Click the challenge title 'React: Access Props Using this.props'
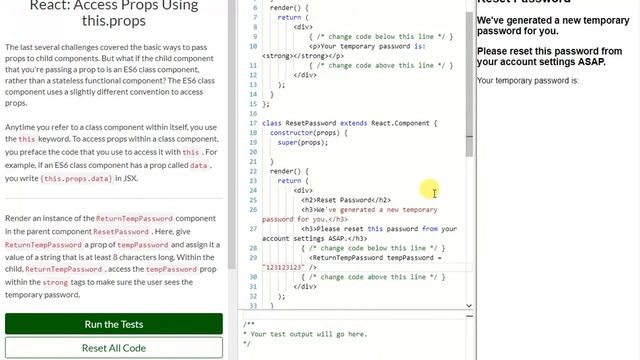Image resolution: width=640 pixels, height=360 pixels. 114,13
